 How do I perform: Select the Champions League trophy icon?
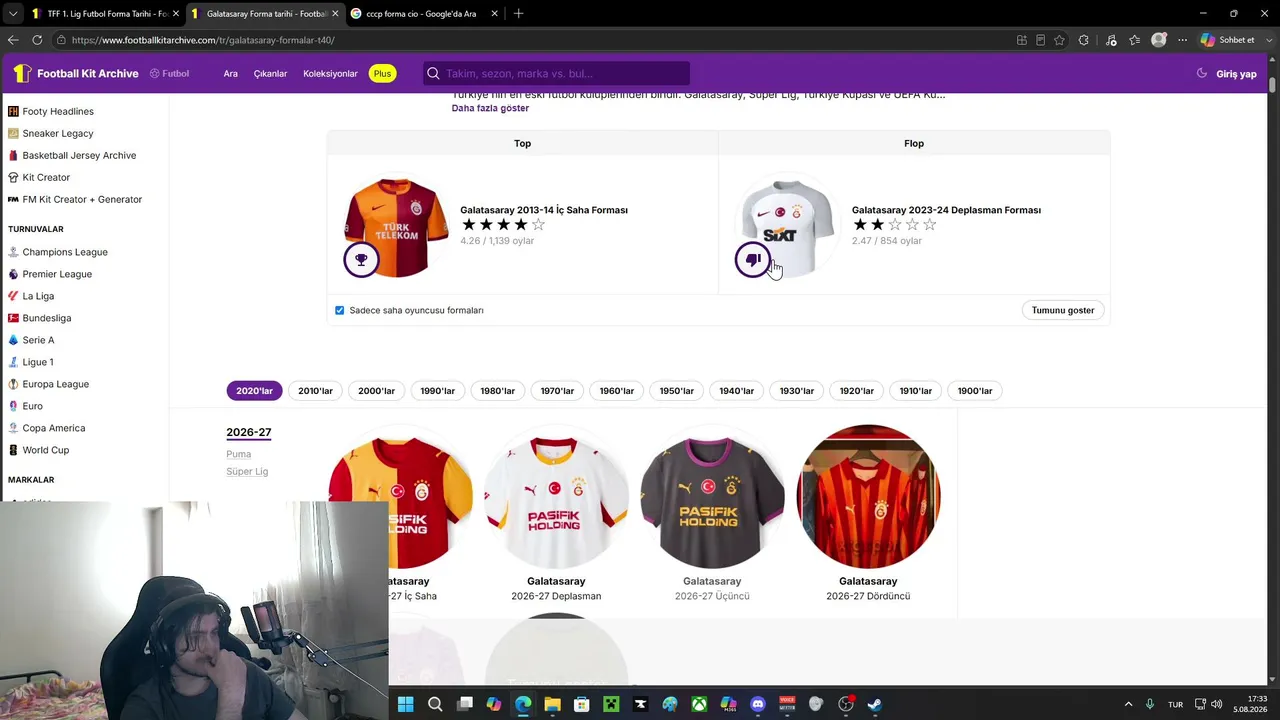tap(13, 252)
